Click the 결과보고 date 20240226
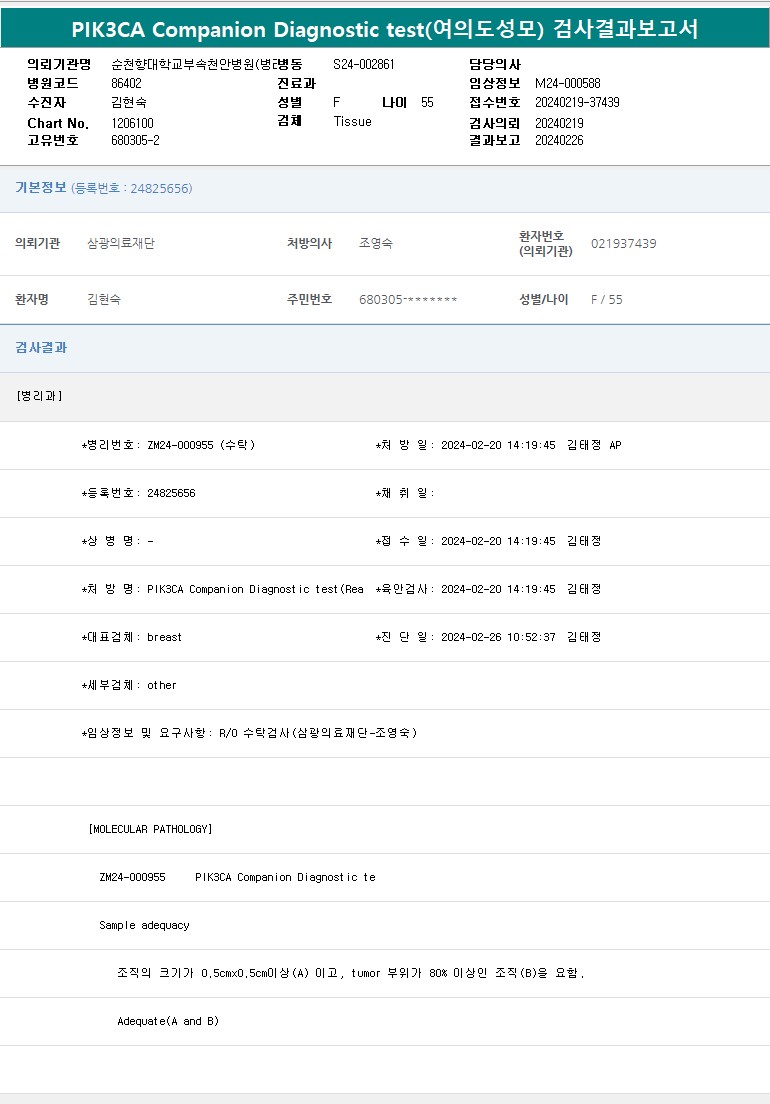The width and height of the screenshot is (770, 1104). [559, 141]
